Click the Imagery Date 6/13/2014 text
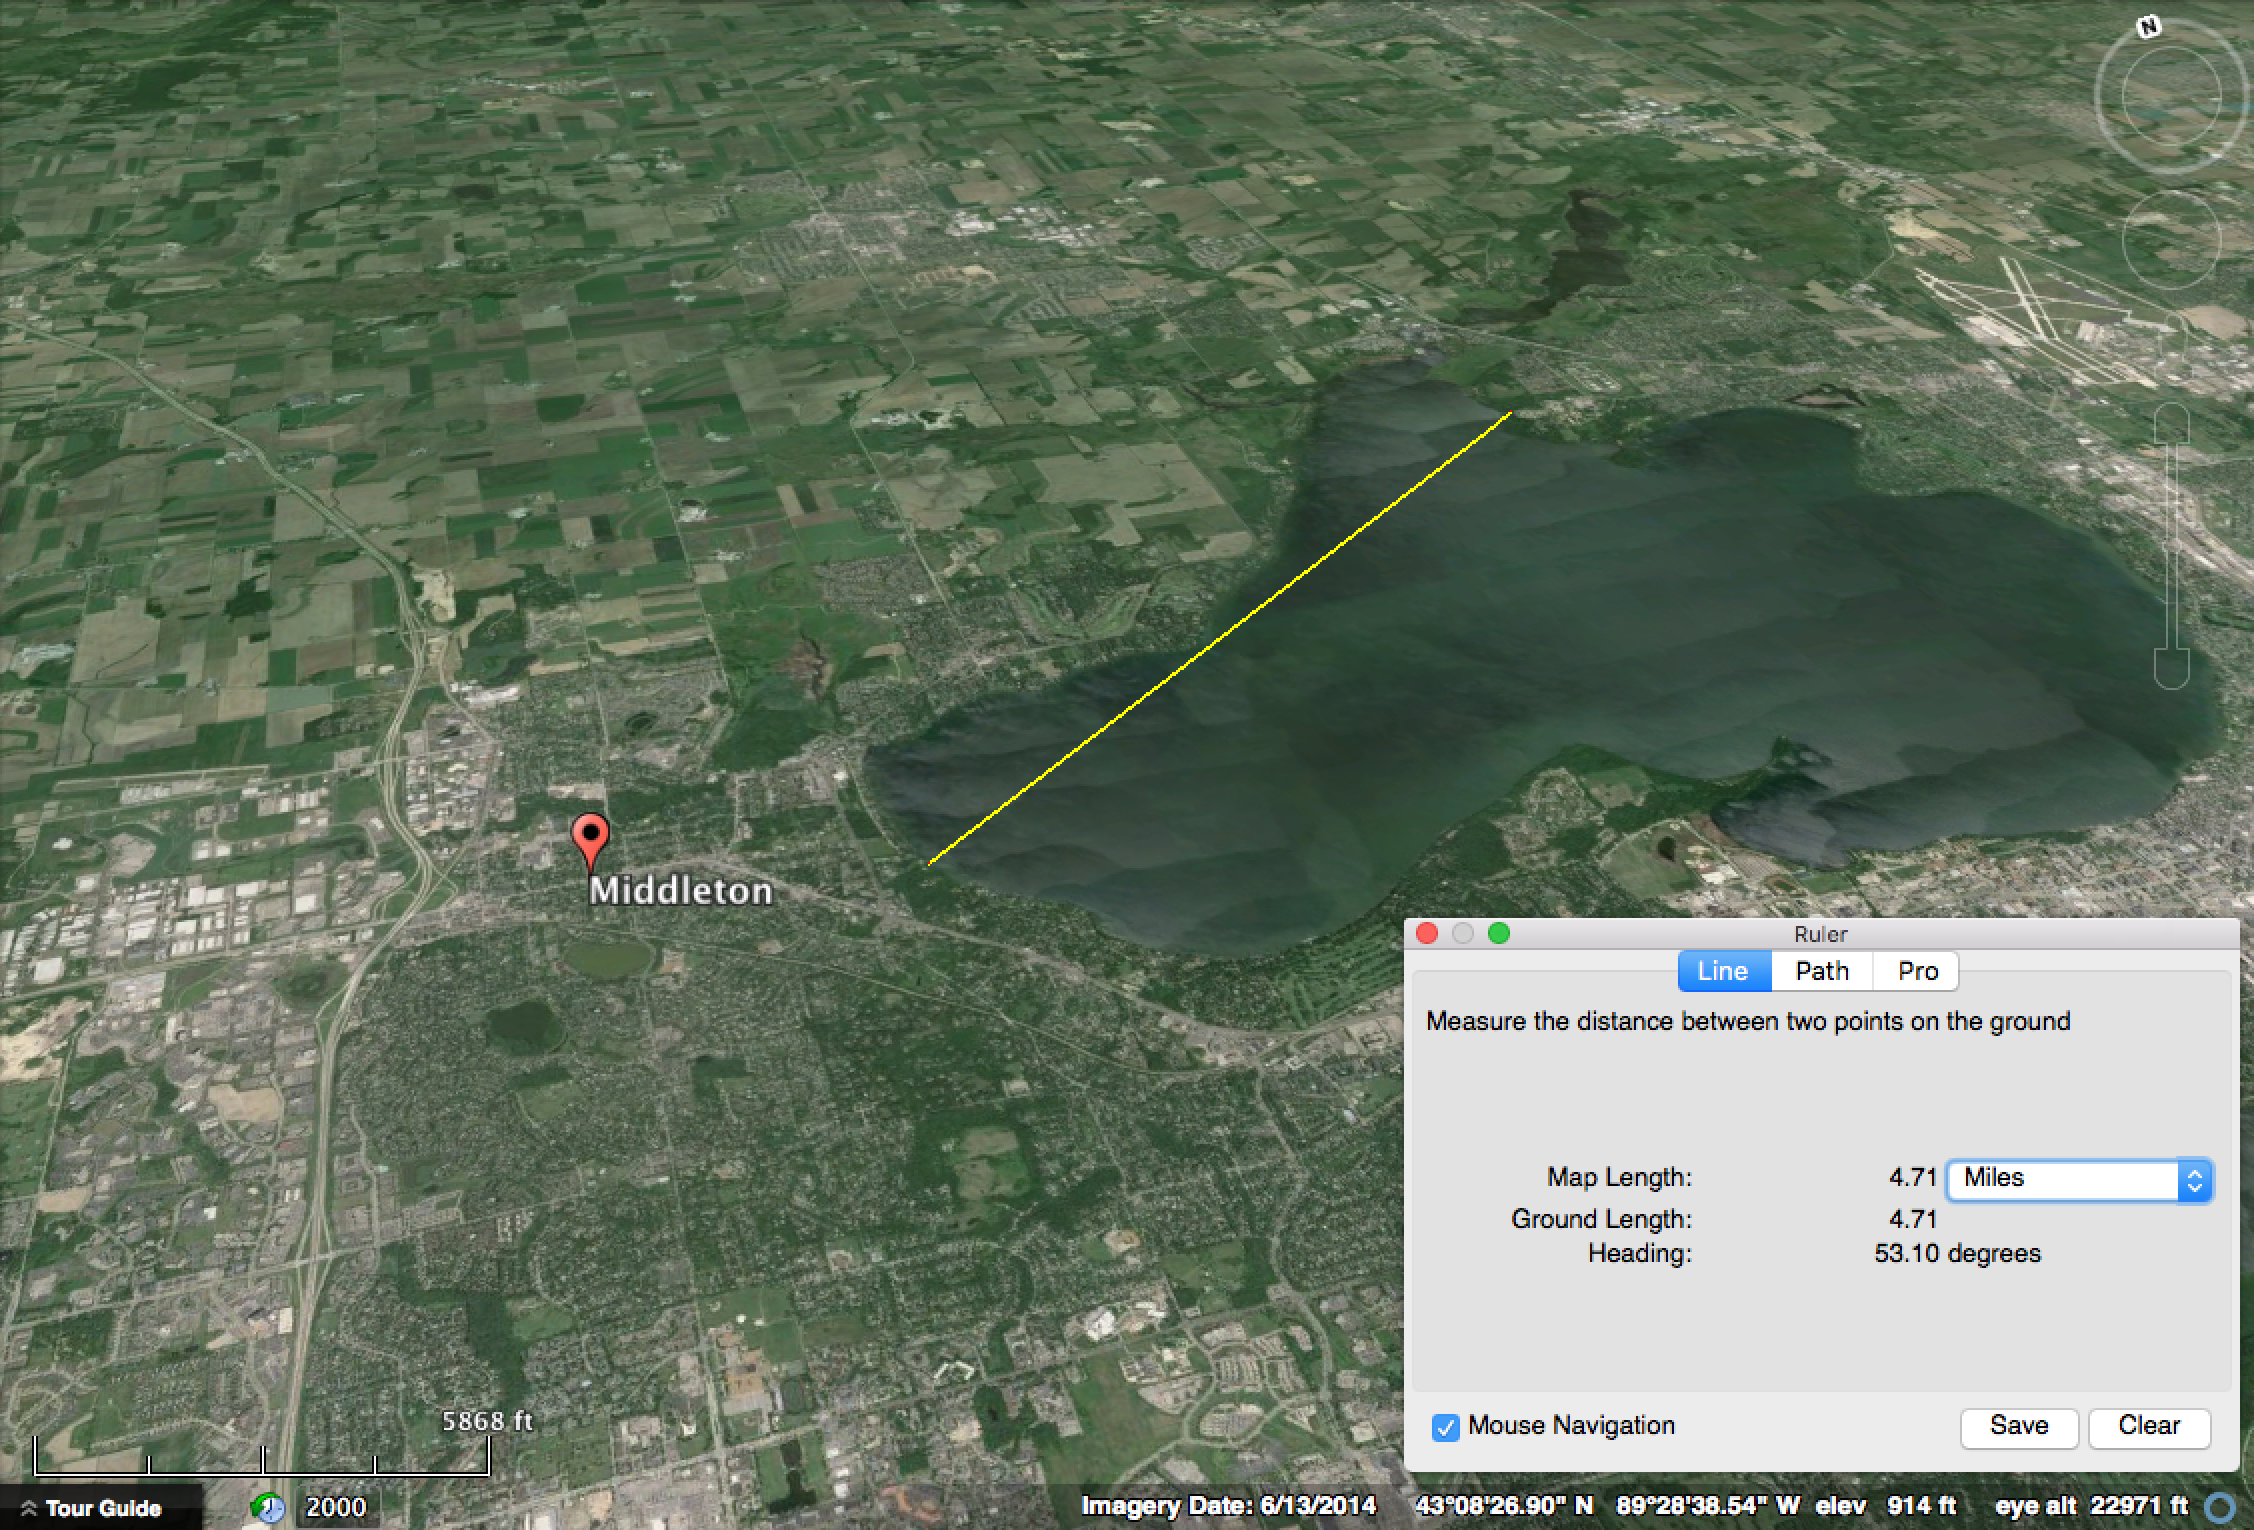This screenshot has height=1530, width=2254. point(1229,1507)
